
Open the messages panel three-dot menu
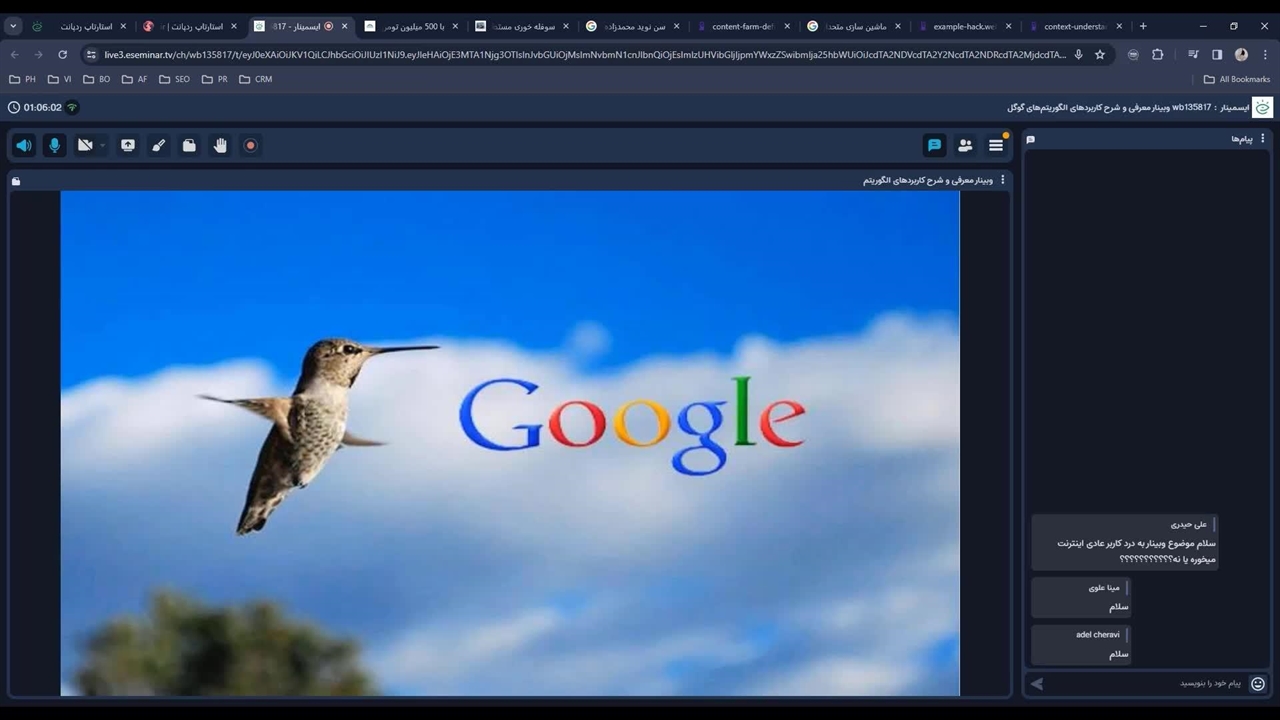coord(1262,139)
